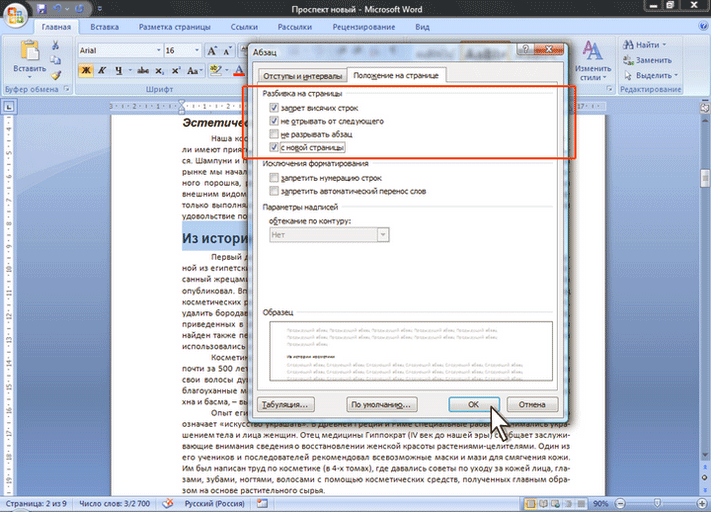Enable 'не разрывать абзац' checkbox
711x512 pixels.
(274, 134)
